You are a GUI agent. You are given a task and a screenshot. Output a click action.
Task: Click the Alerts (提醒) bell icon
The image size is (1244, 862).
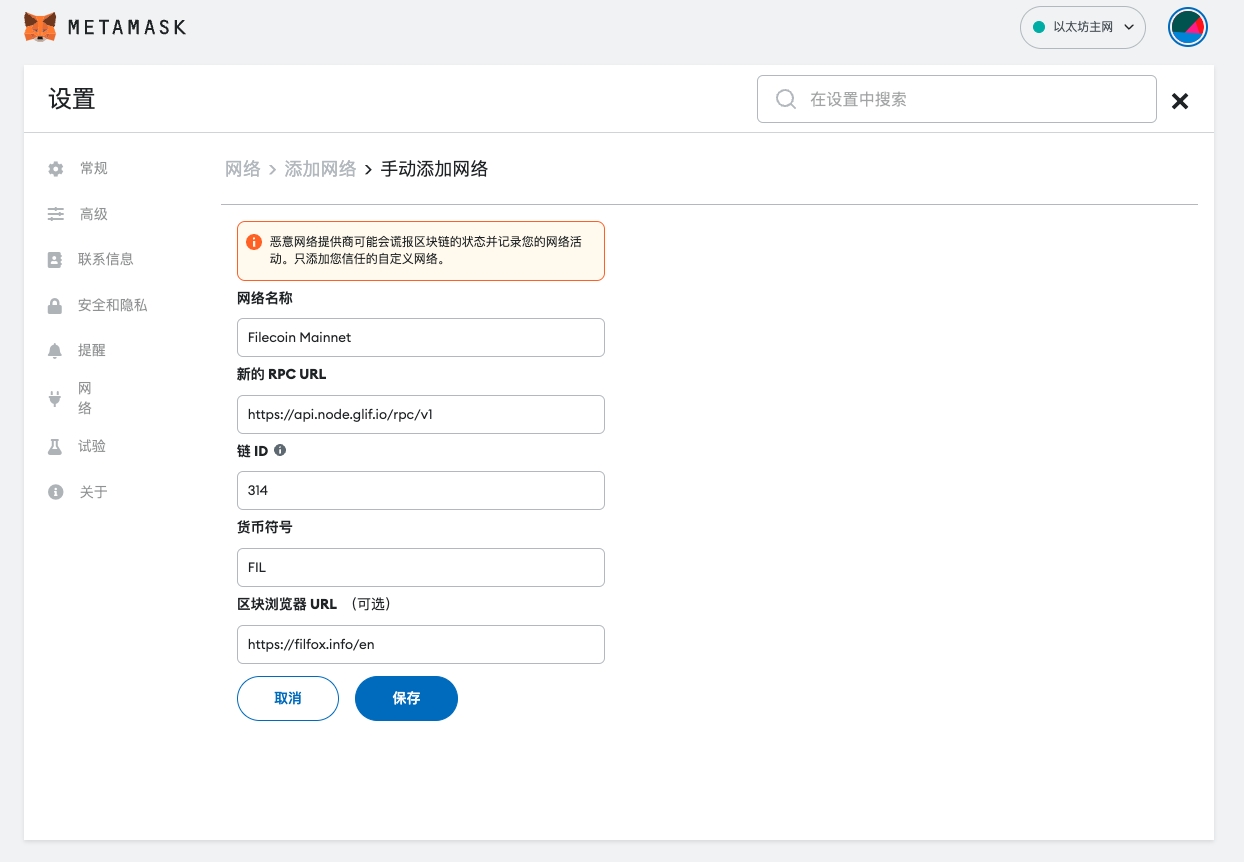(x=55, y=351)
